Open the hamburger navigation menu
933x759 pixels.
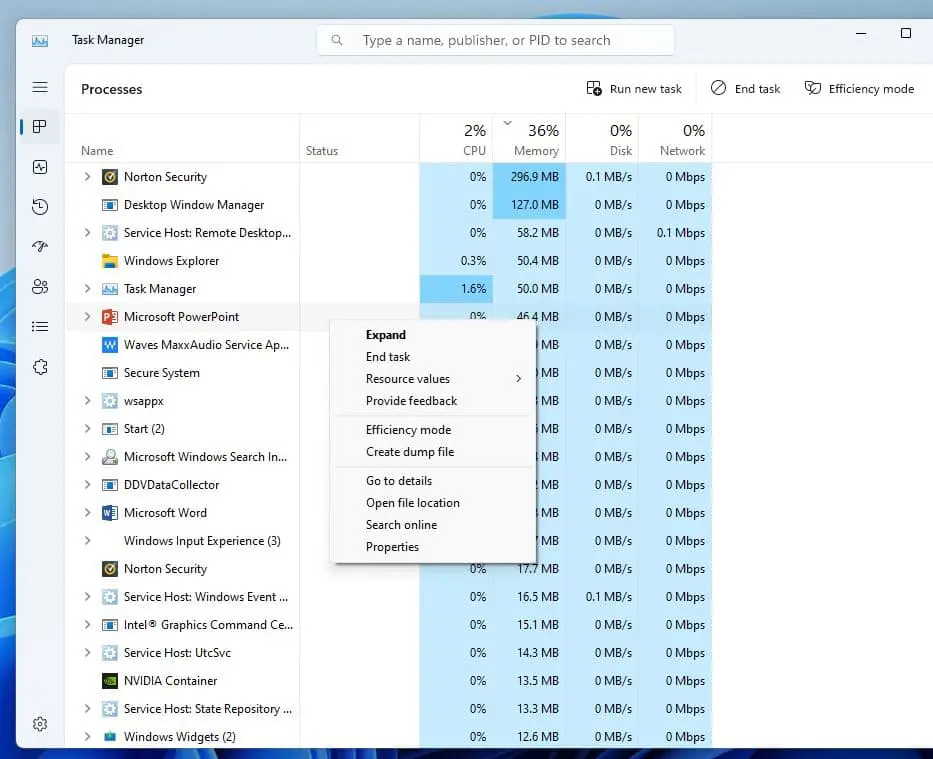40,88
